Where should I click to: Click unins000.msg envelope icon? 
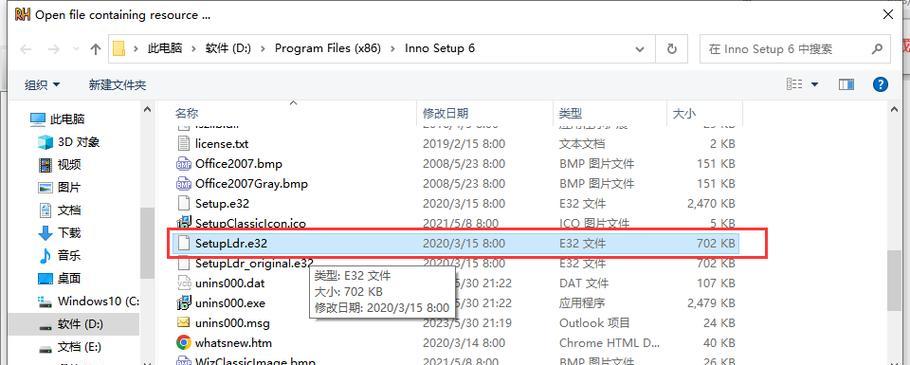(x=183, y=323)
